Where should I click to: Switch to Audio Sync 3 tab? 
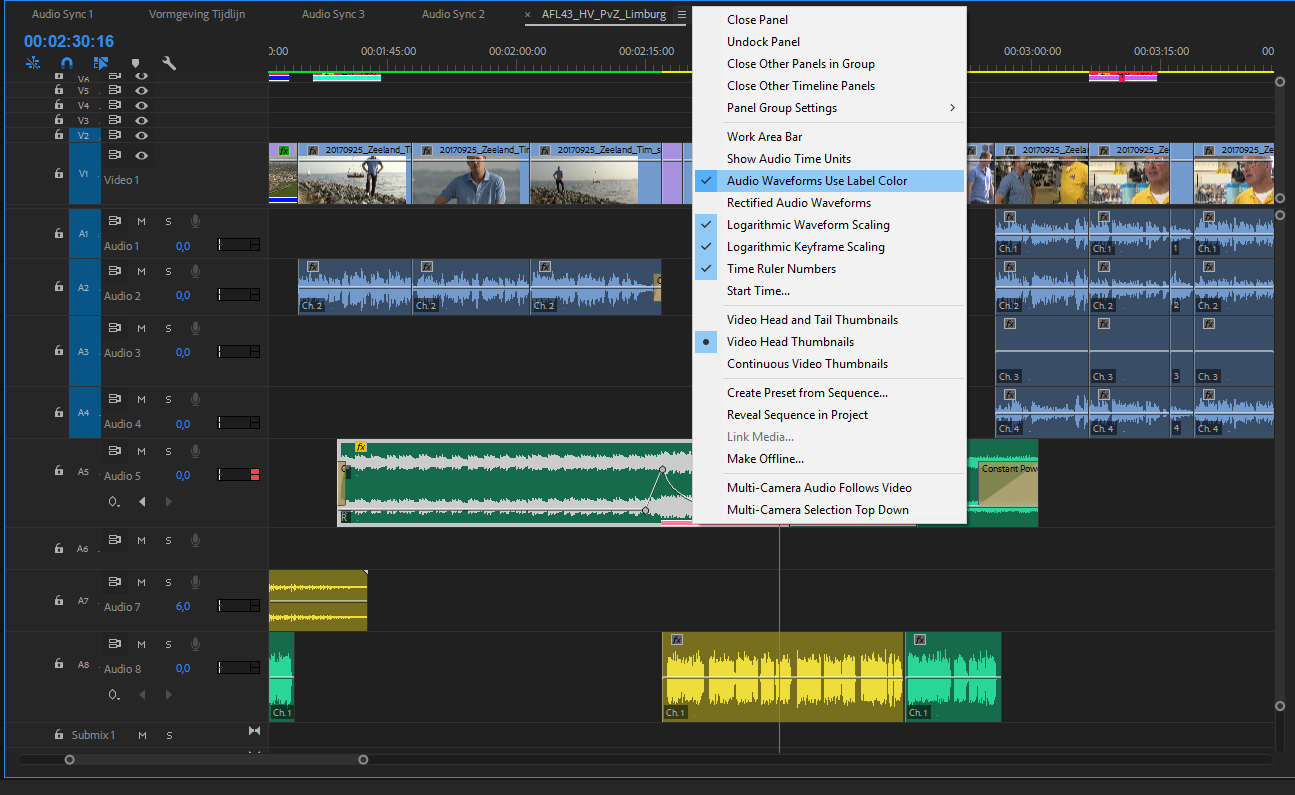pos(332,14)
